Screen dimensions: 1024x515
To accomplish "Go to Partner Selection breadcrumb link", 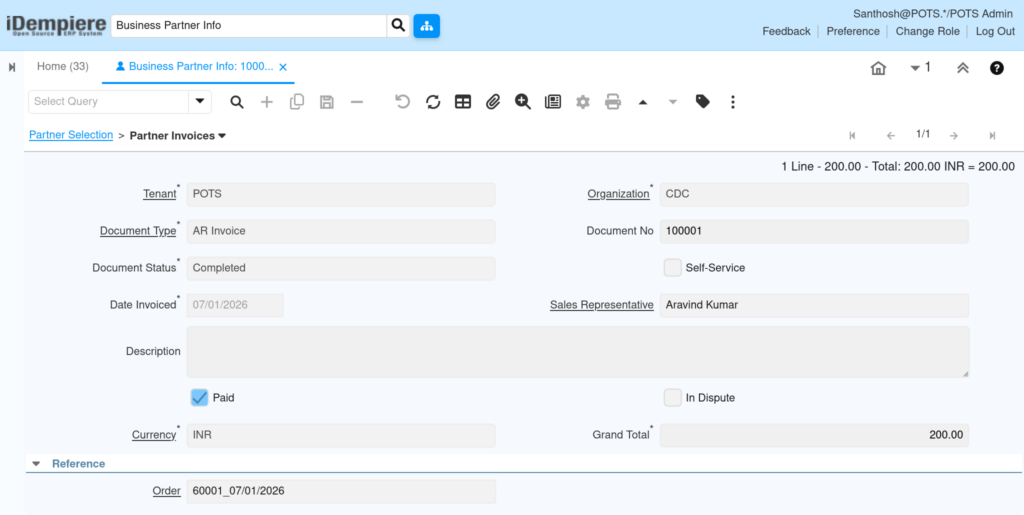I will [71, 135].
